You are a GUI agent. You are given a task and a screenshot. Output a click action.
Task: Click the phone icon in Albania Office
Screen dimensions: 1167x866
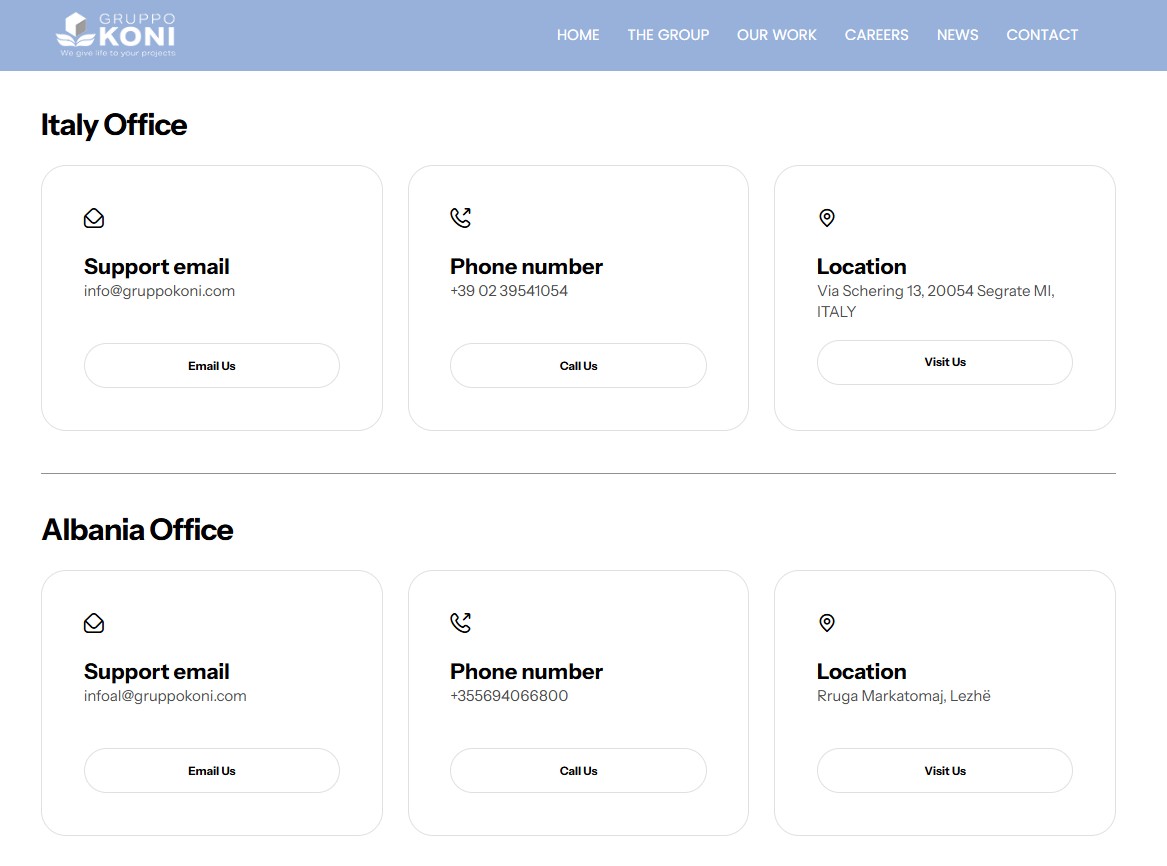point(461,622)
